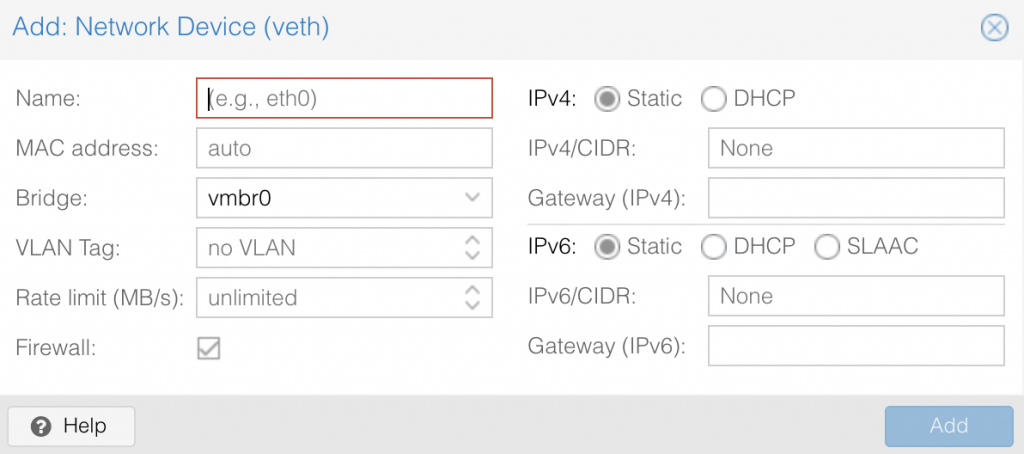1024x454 pixels.
Task: Increase Rate limit with up arrow
Action: [x=472, y=289]
